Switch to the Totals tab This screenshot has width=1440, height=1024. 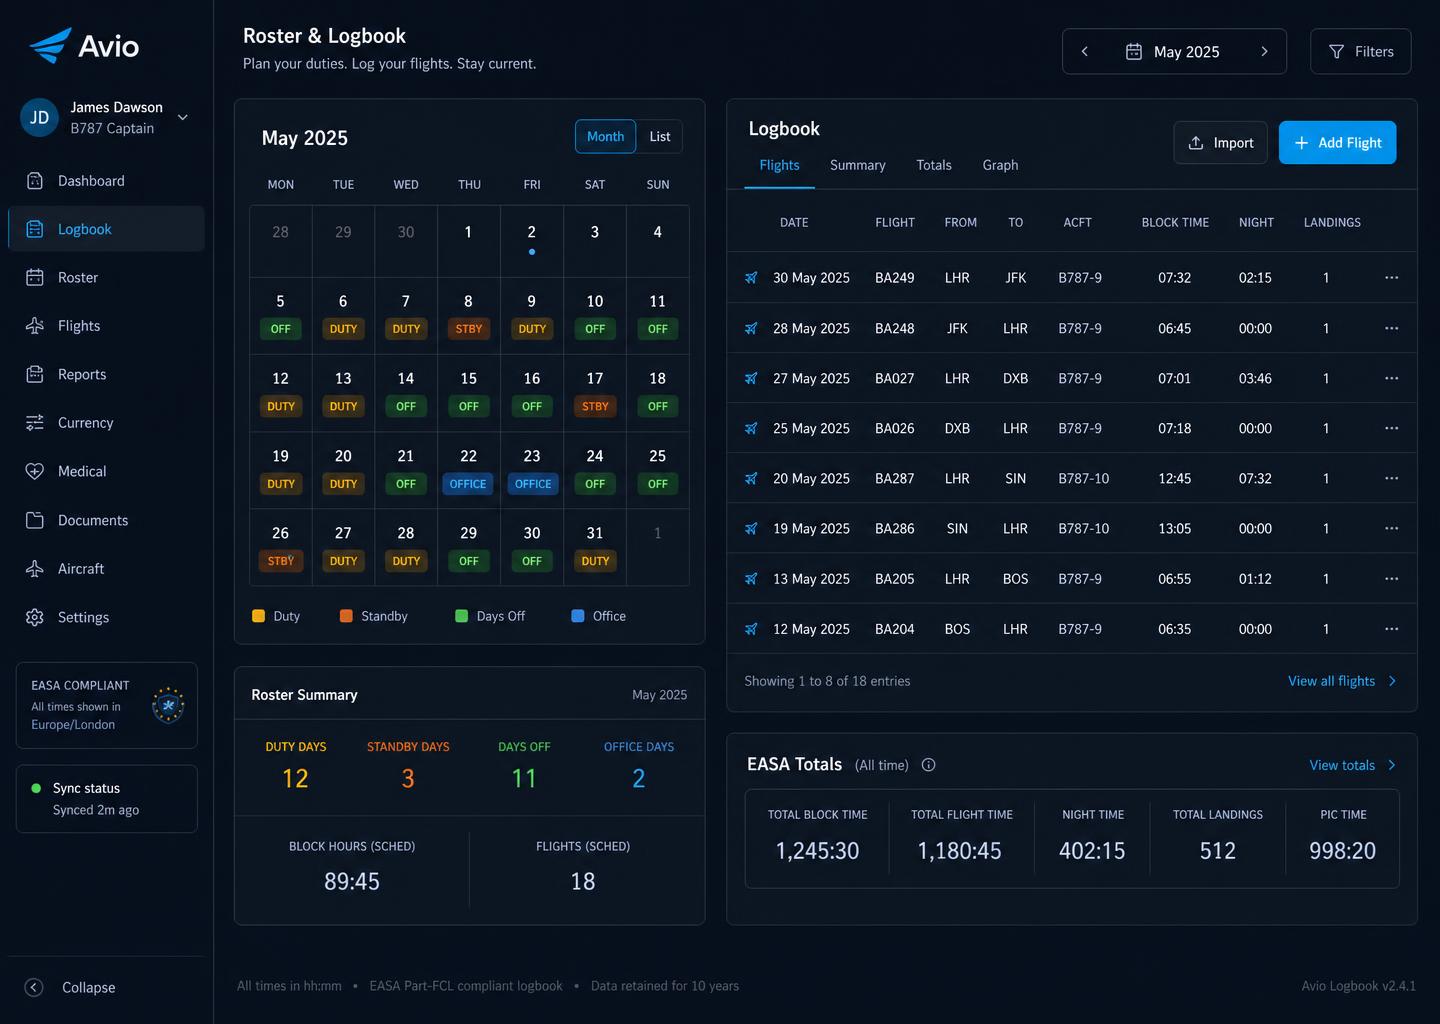click(x=934, y=166)
